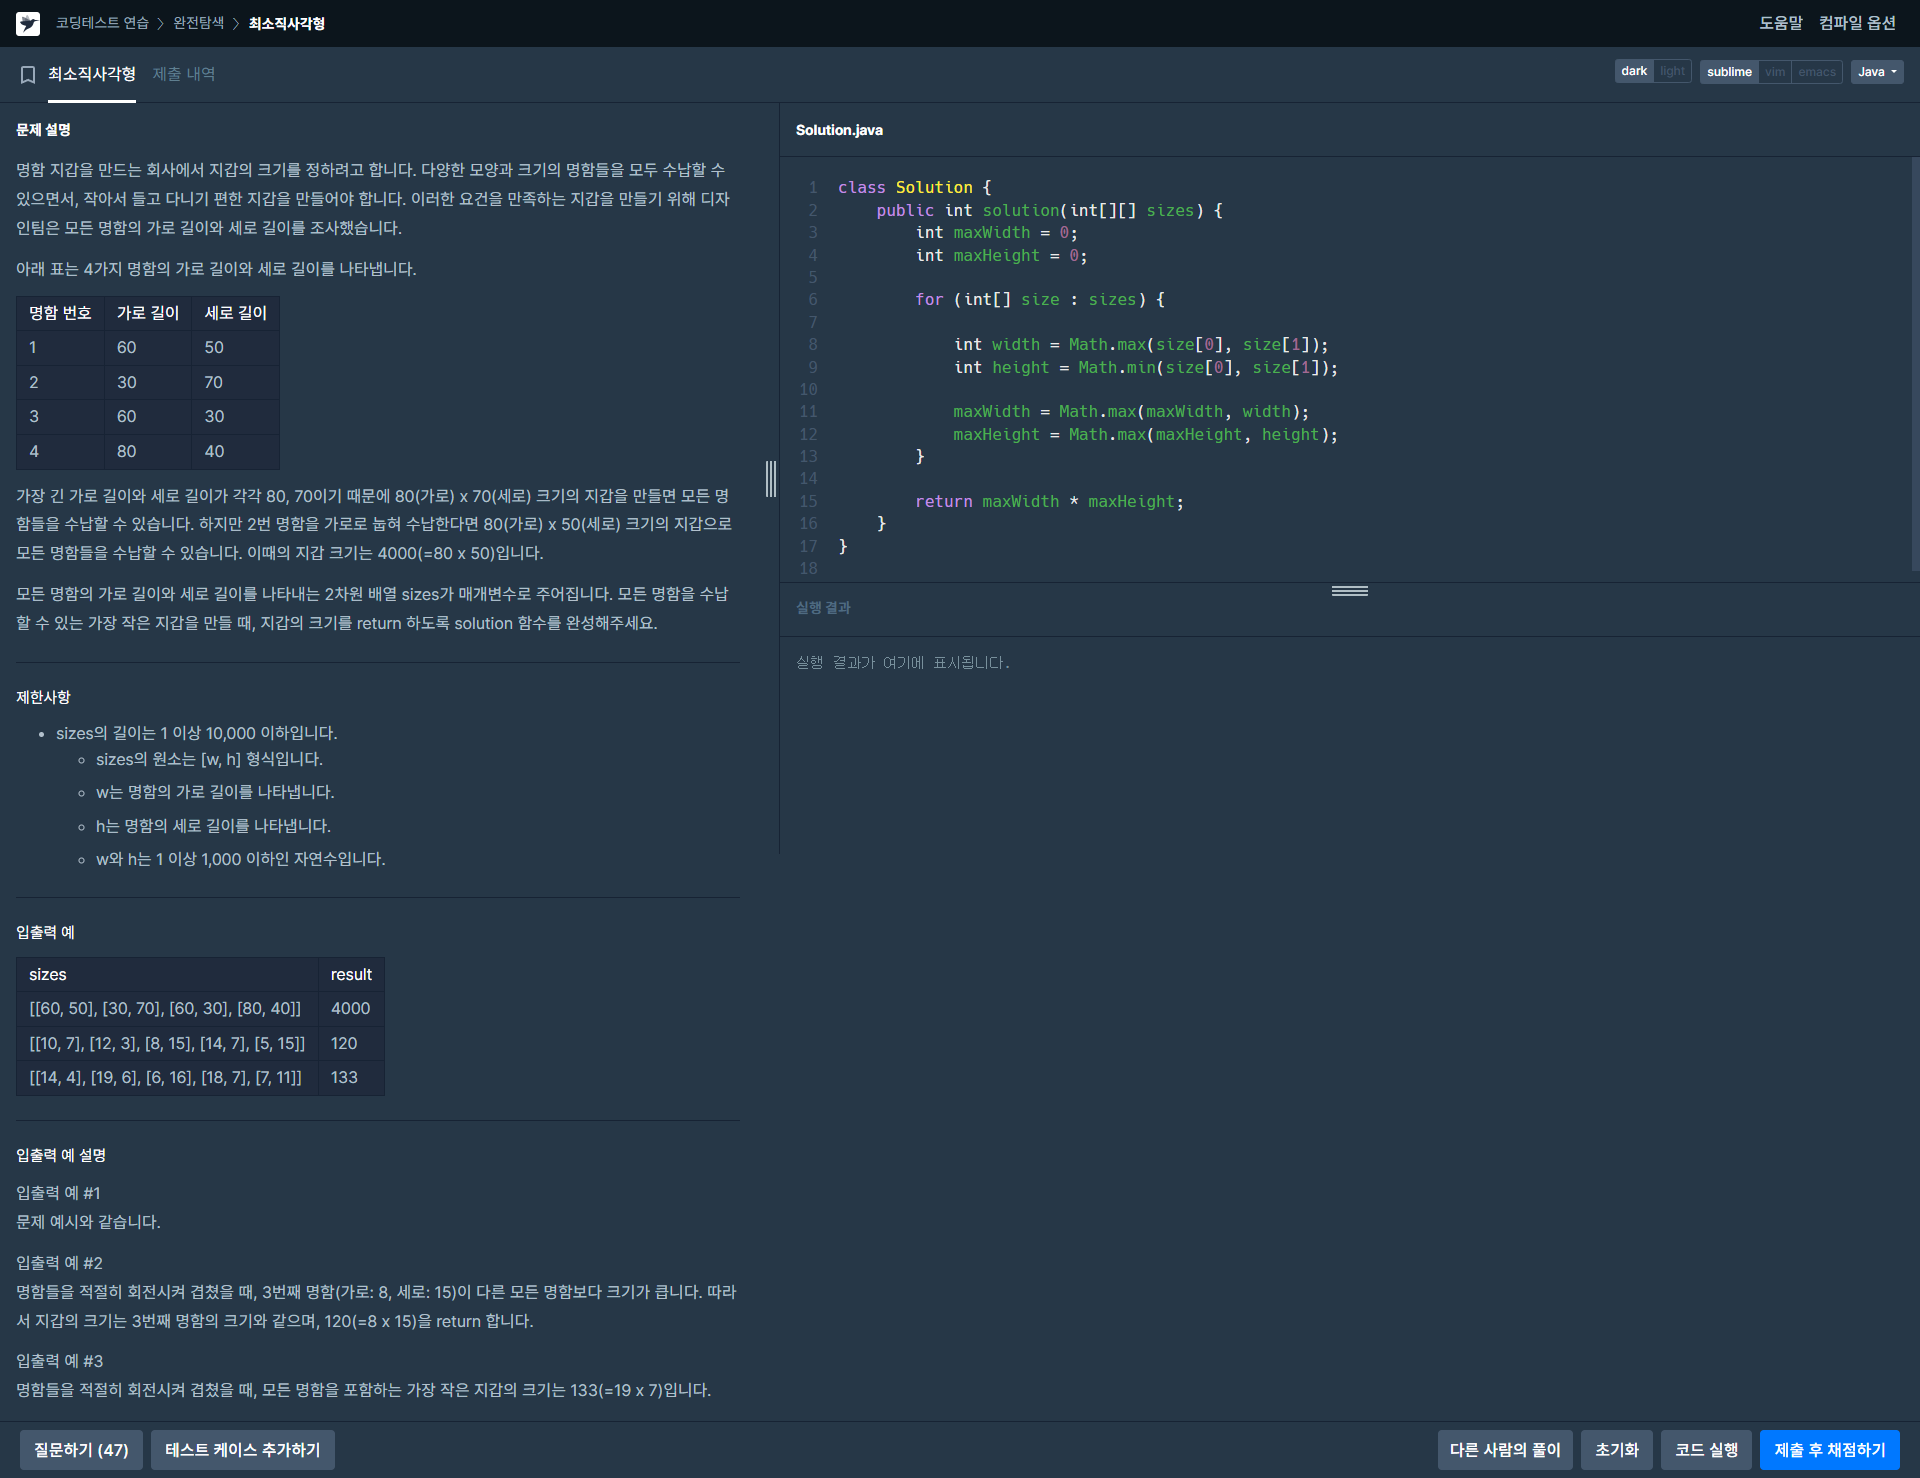Click the Programmers logo icon

28,23
